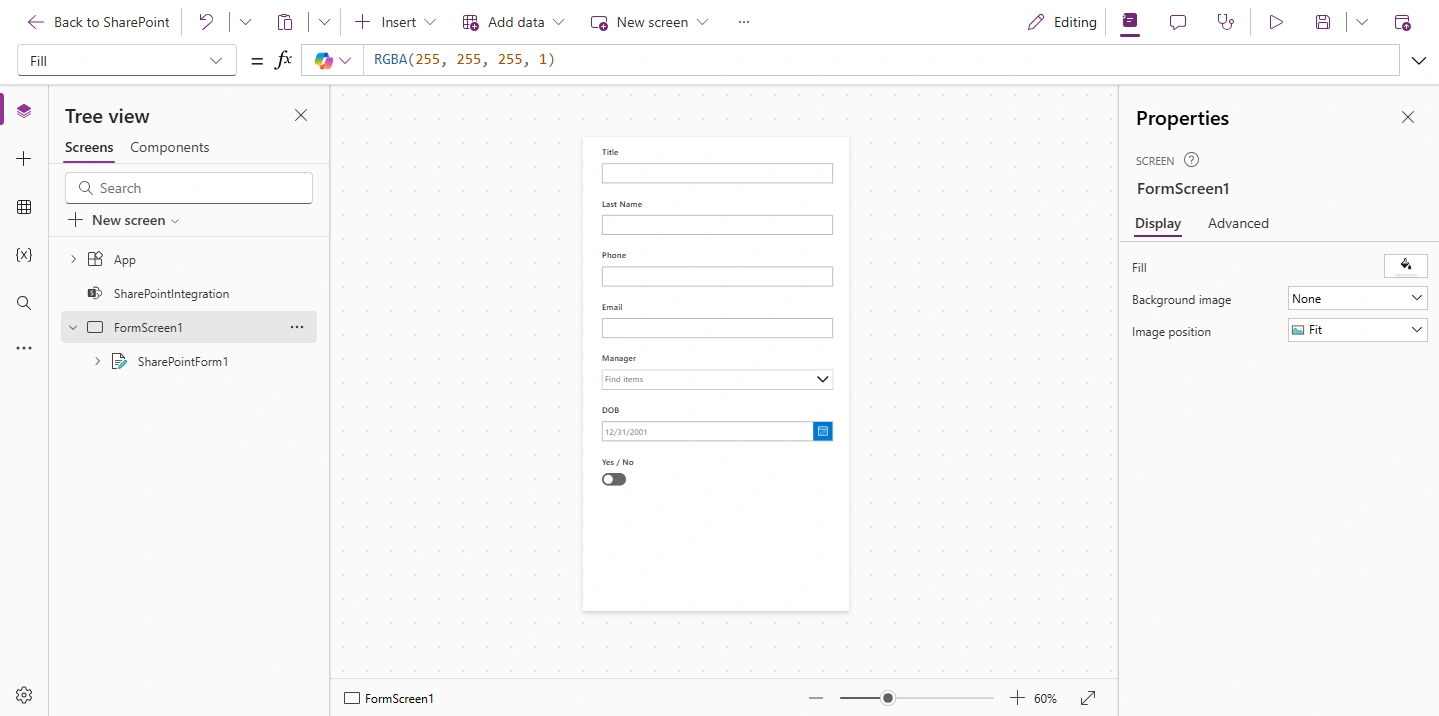Viewport: 1439px width, 716px height.
Task: Expand the formula bar chevron
Action: click(1419, 61)
